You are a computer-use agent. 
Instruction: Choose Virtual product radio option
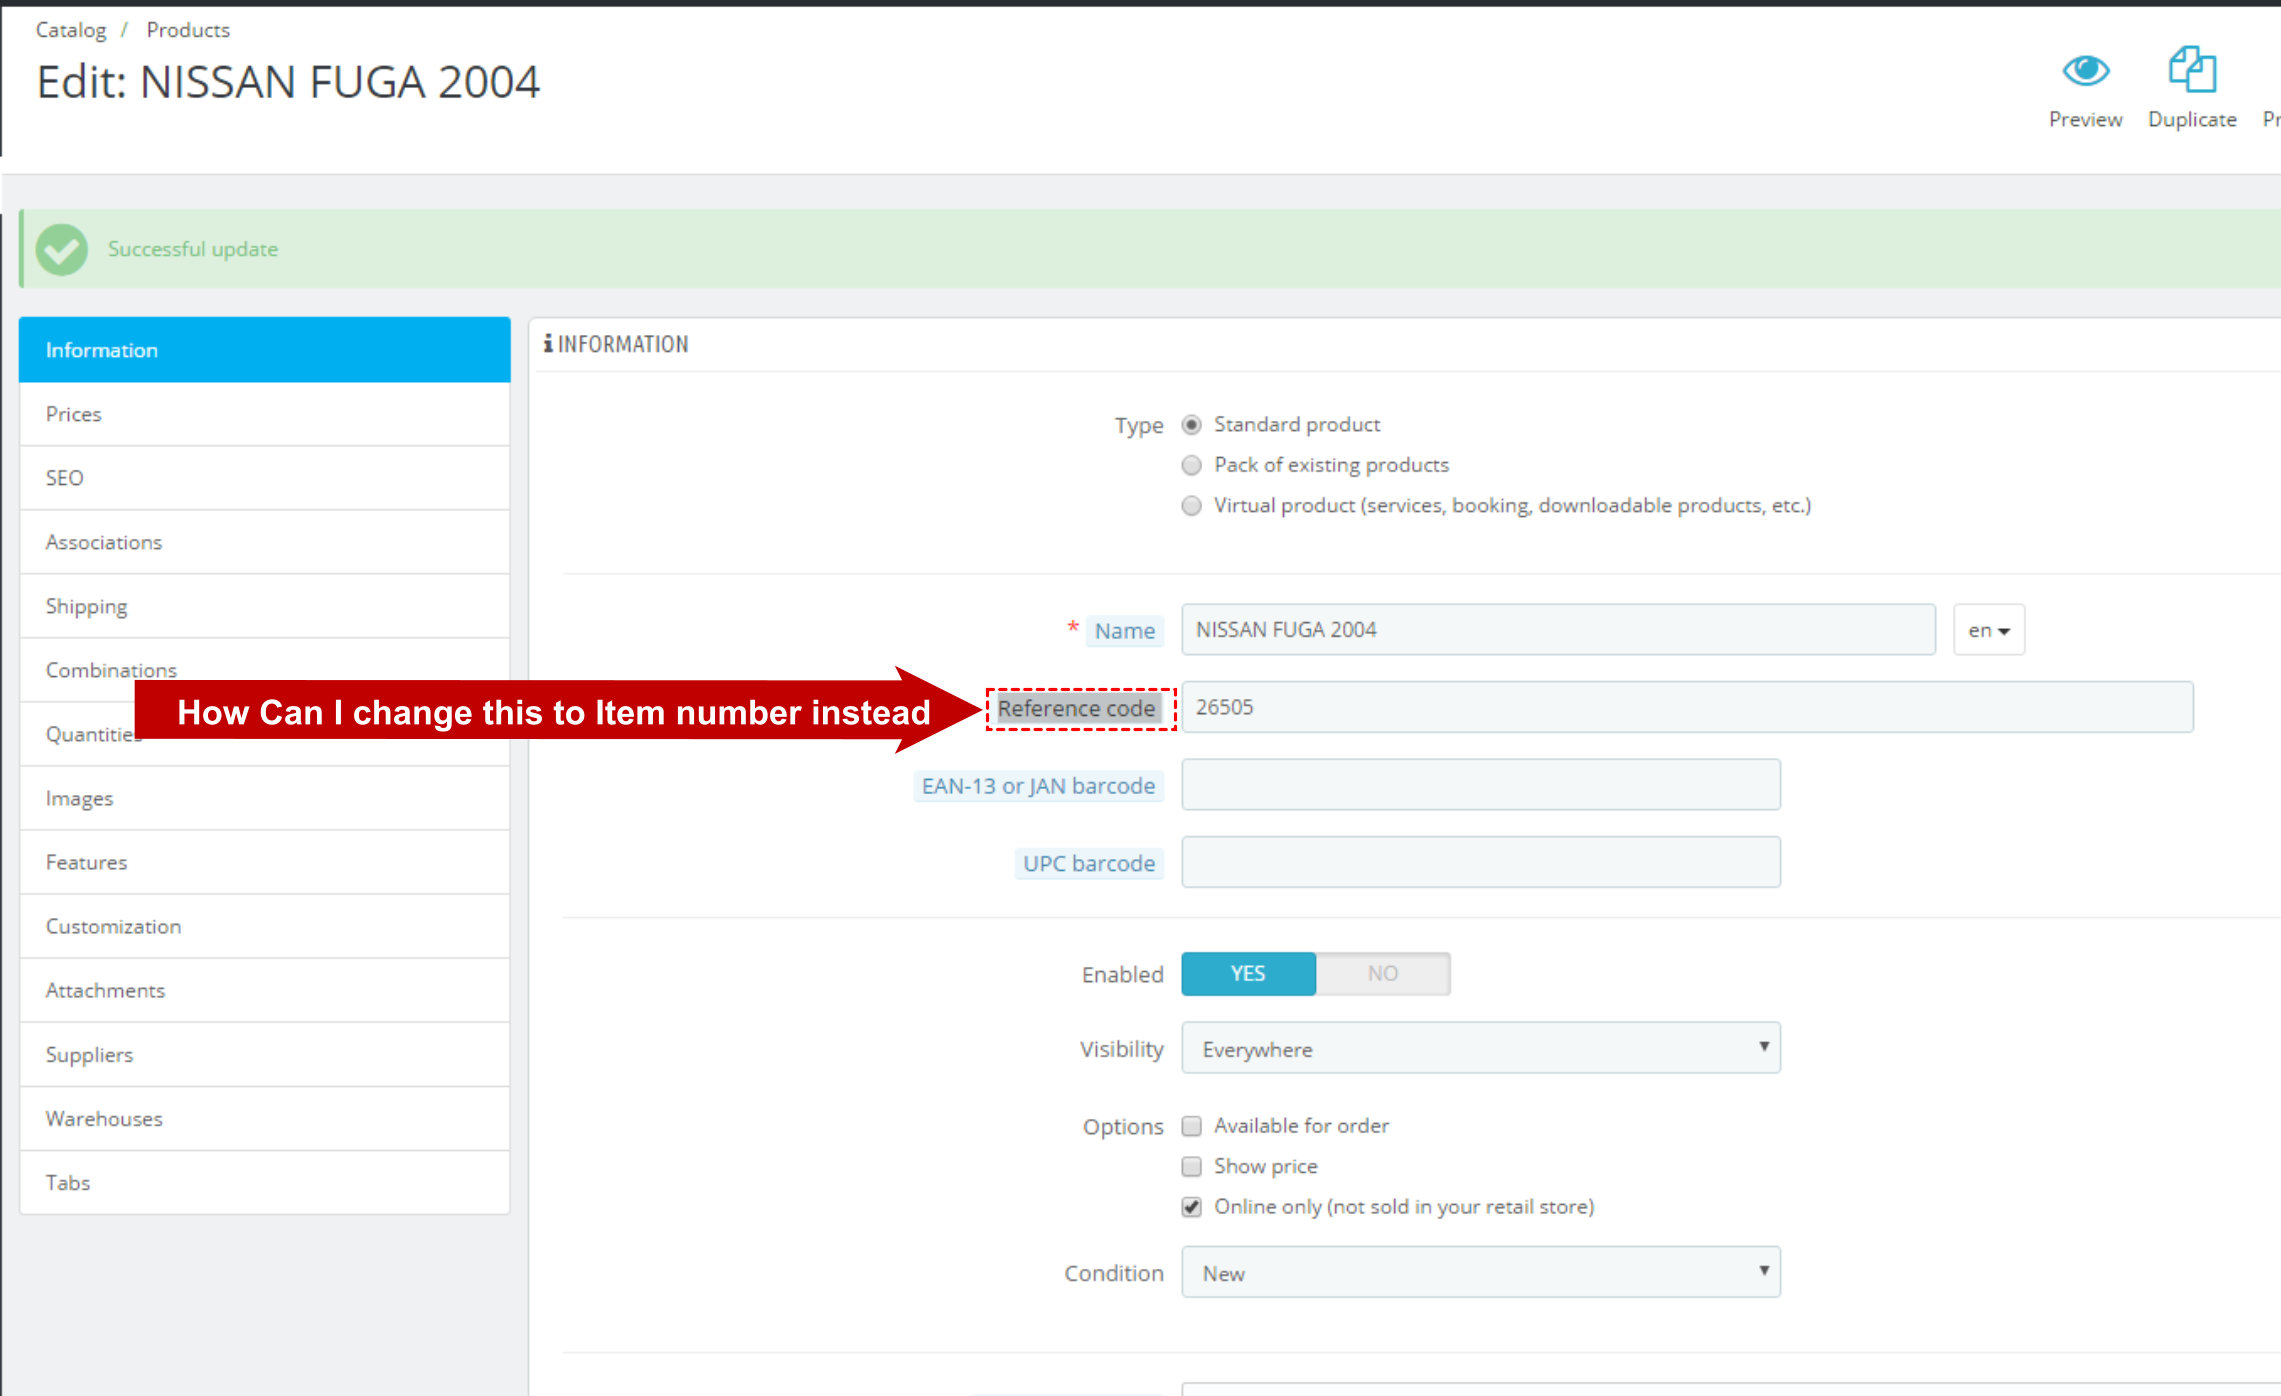[x=1191, y=506]
